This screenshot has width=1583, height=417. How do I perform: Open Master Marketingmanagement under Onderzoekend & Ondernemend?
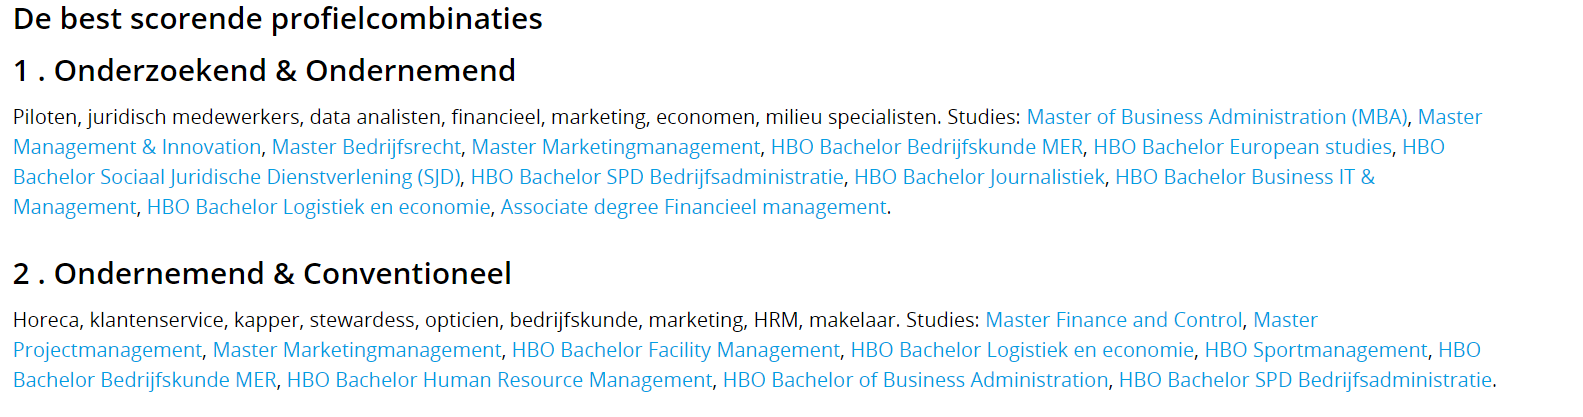pos(615,147)
